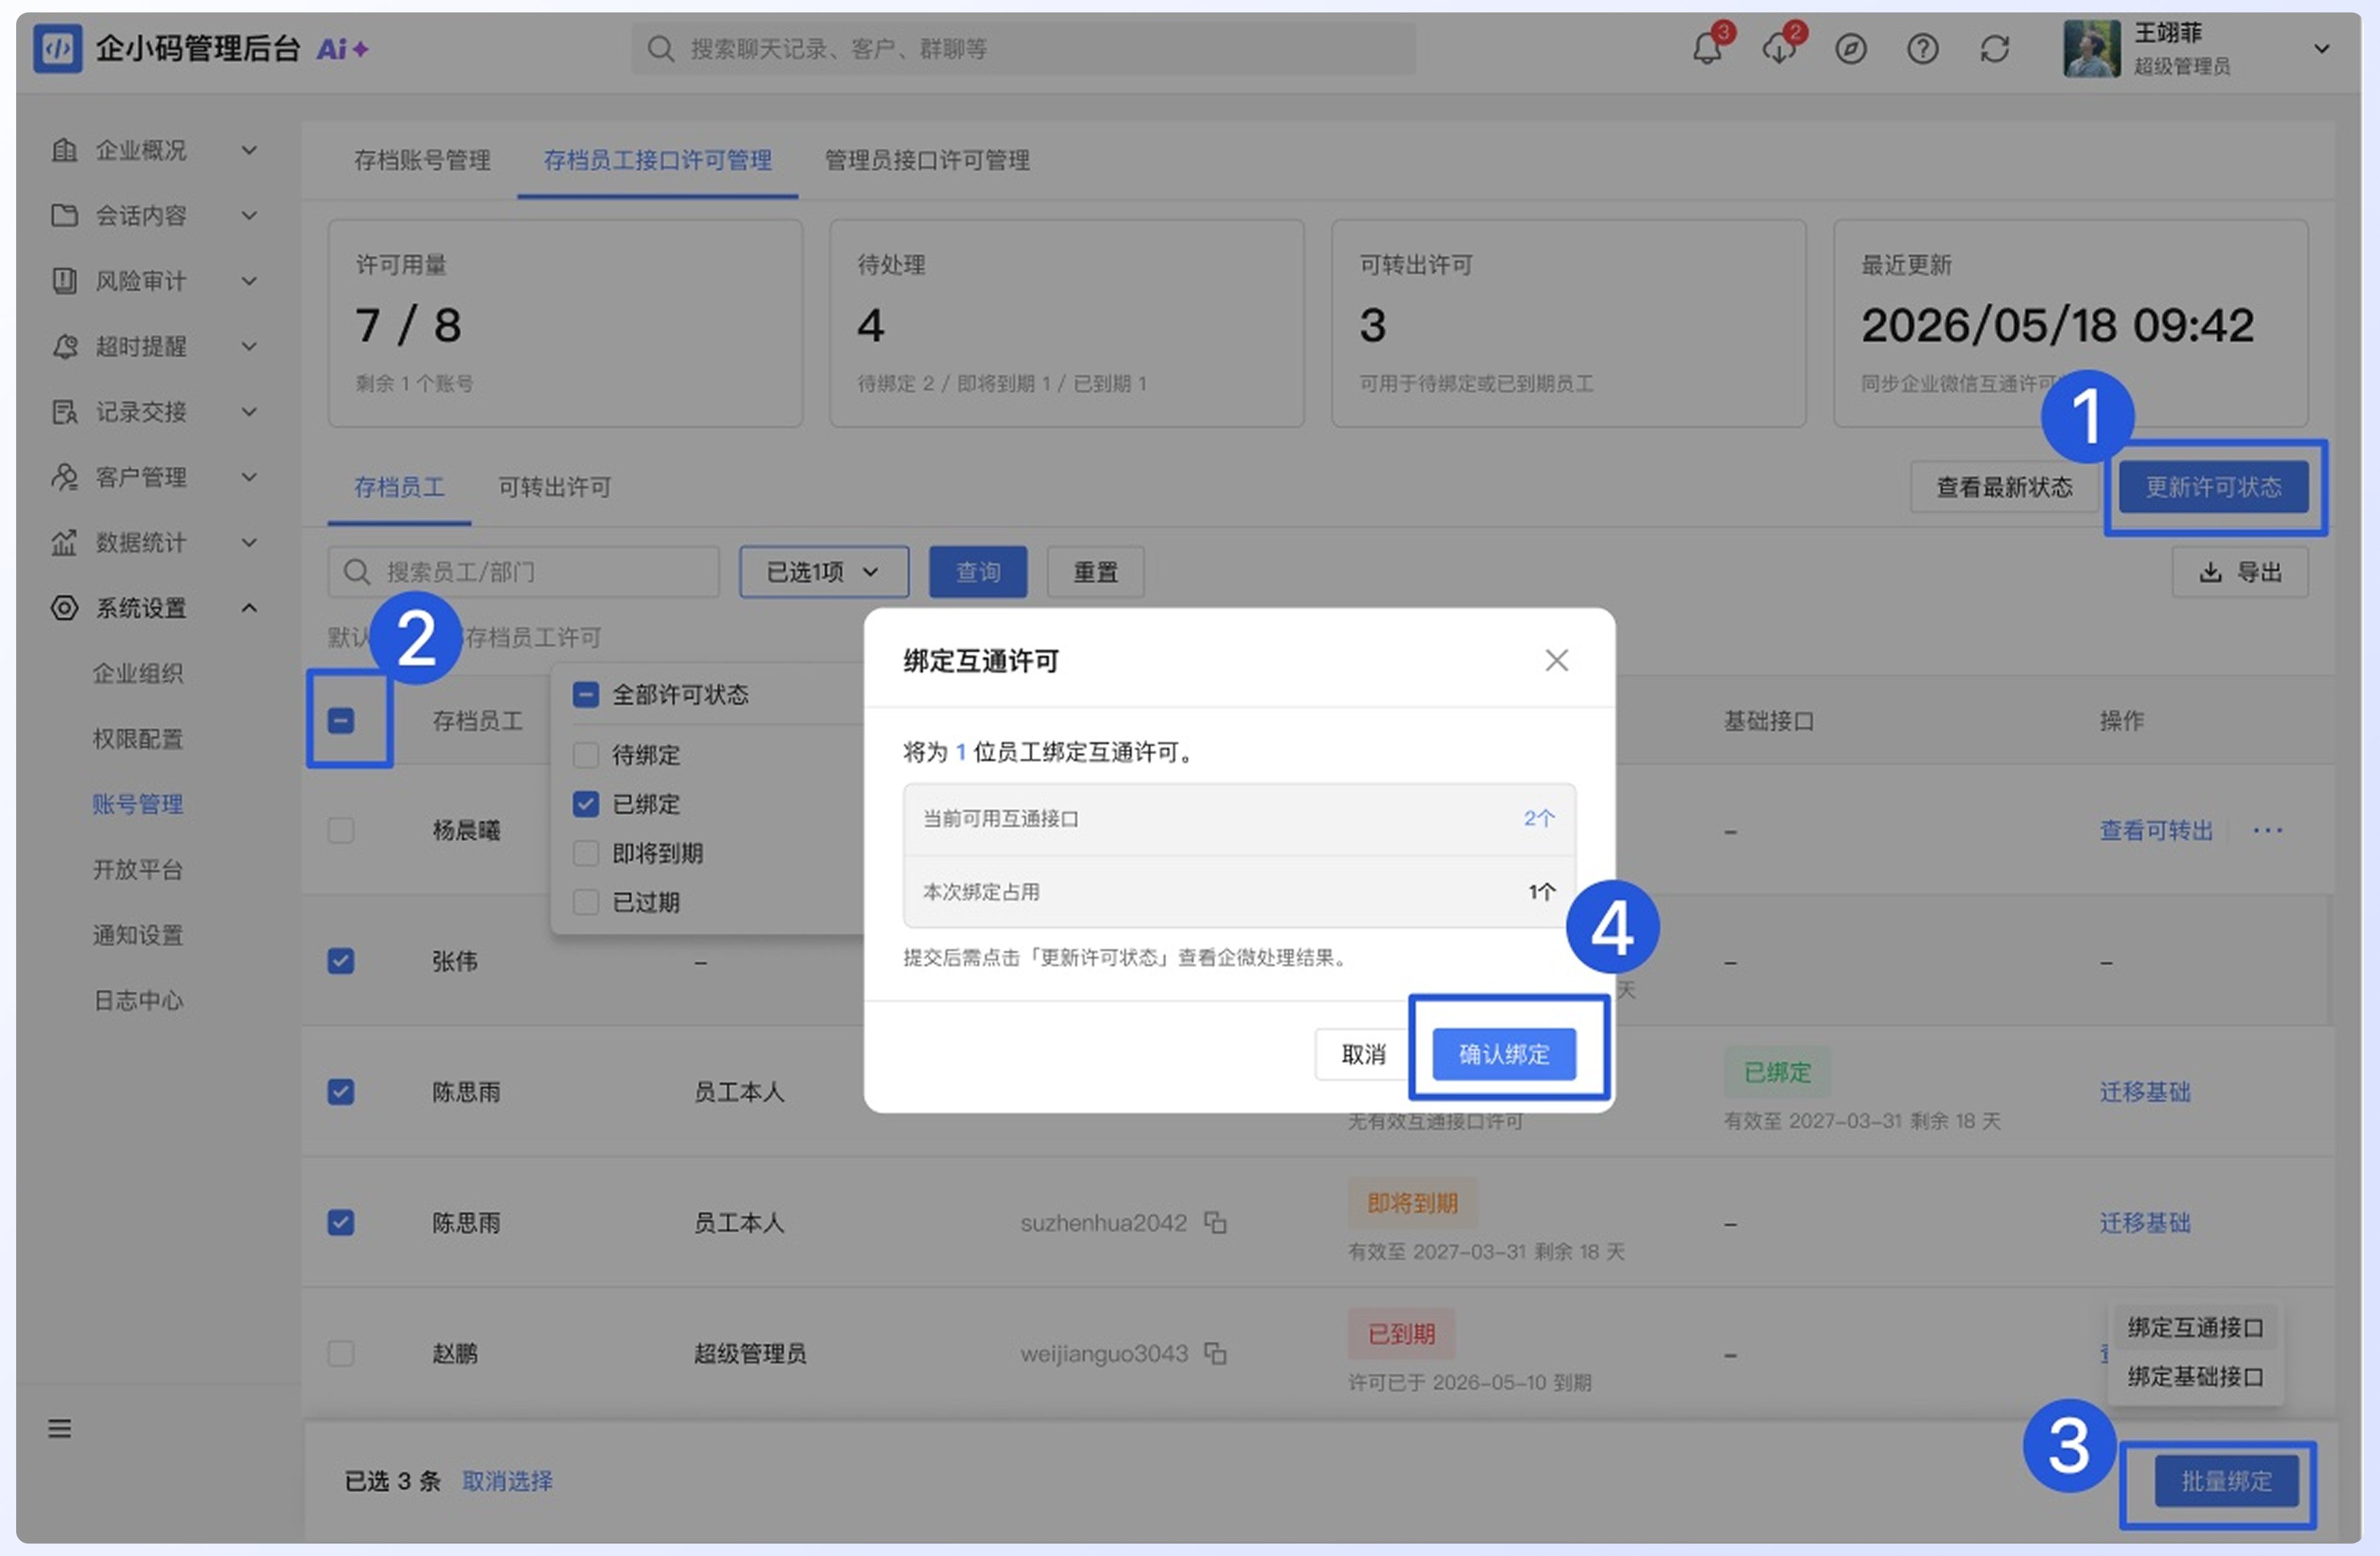Screen dimensions: 2380x1556
Task: Click the search magnifier icon in top bar
Action: 660,48
